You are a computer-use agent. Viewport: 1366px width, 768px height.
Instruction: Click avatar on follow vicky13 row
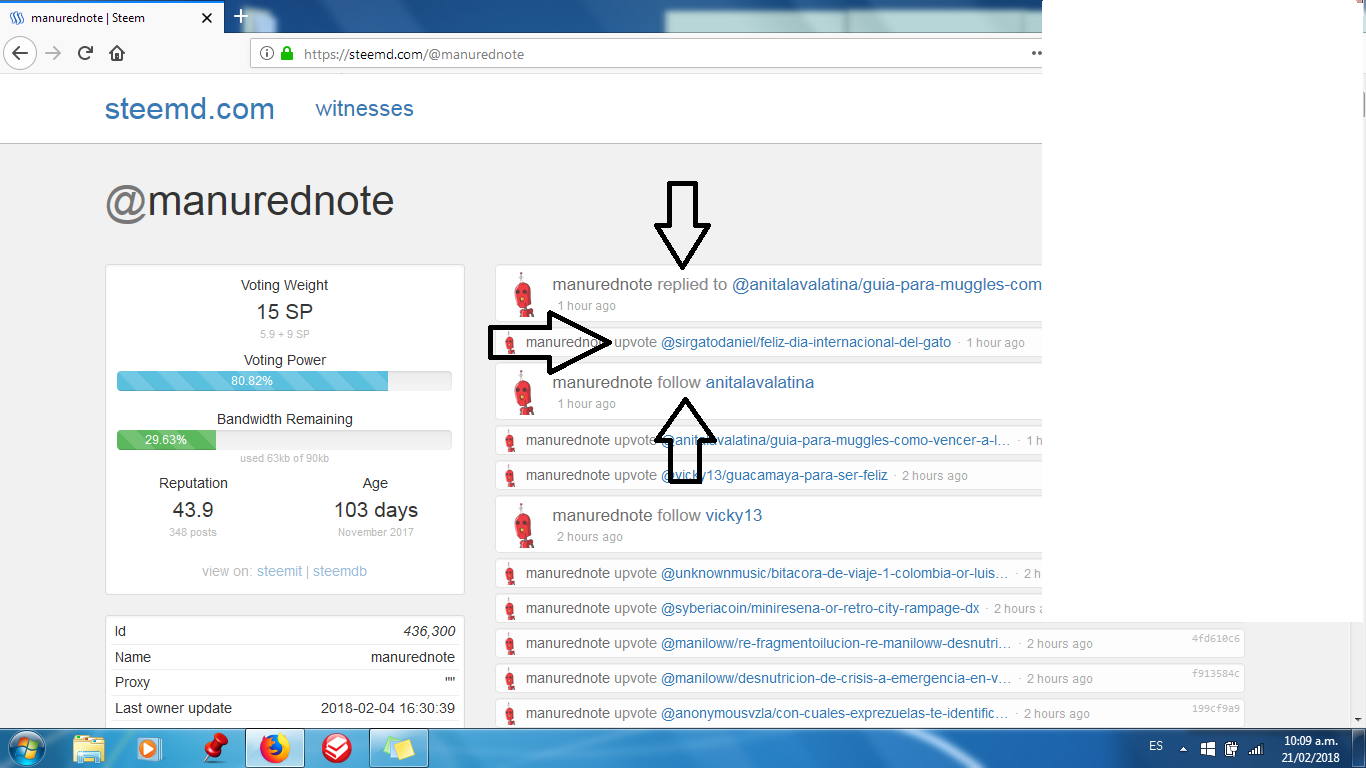523,525
